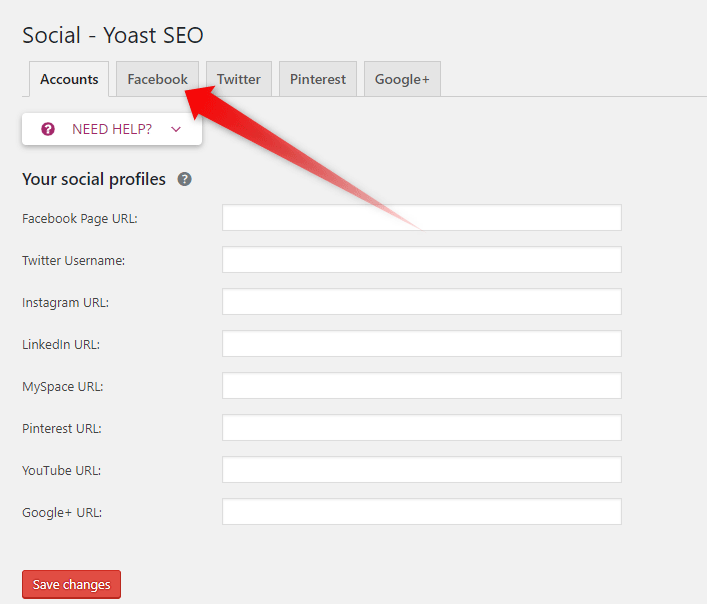Viewport: 707px width, 604px height.
Task: Focus the Facebook Page URL field
Action: [x=421, y=218]
